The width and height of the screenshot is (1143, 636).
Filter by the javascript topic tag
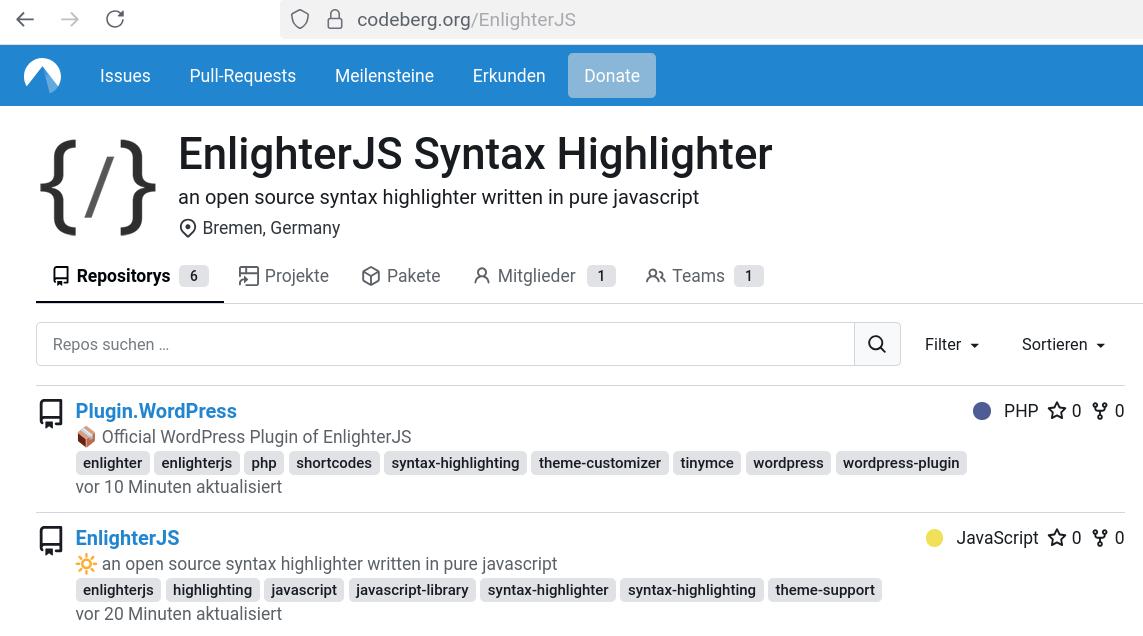(x=304, y=590)
